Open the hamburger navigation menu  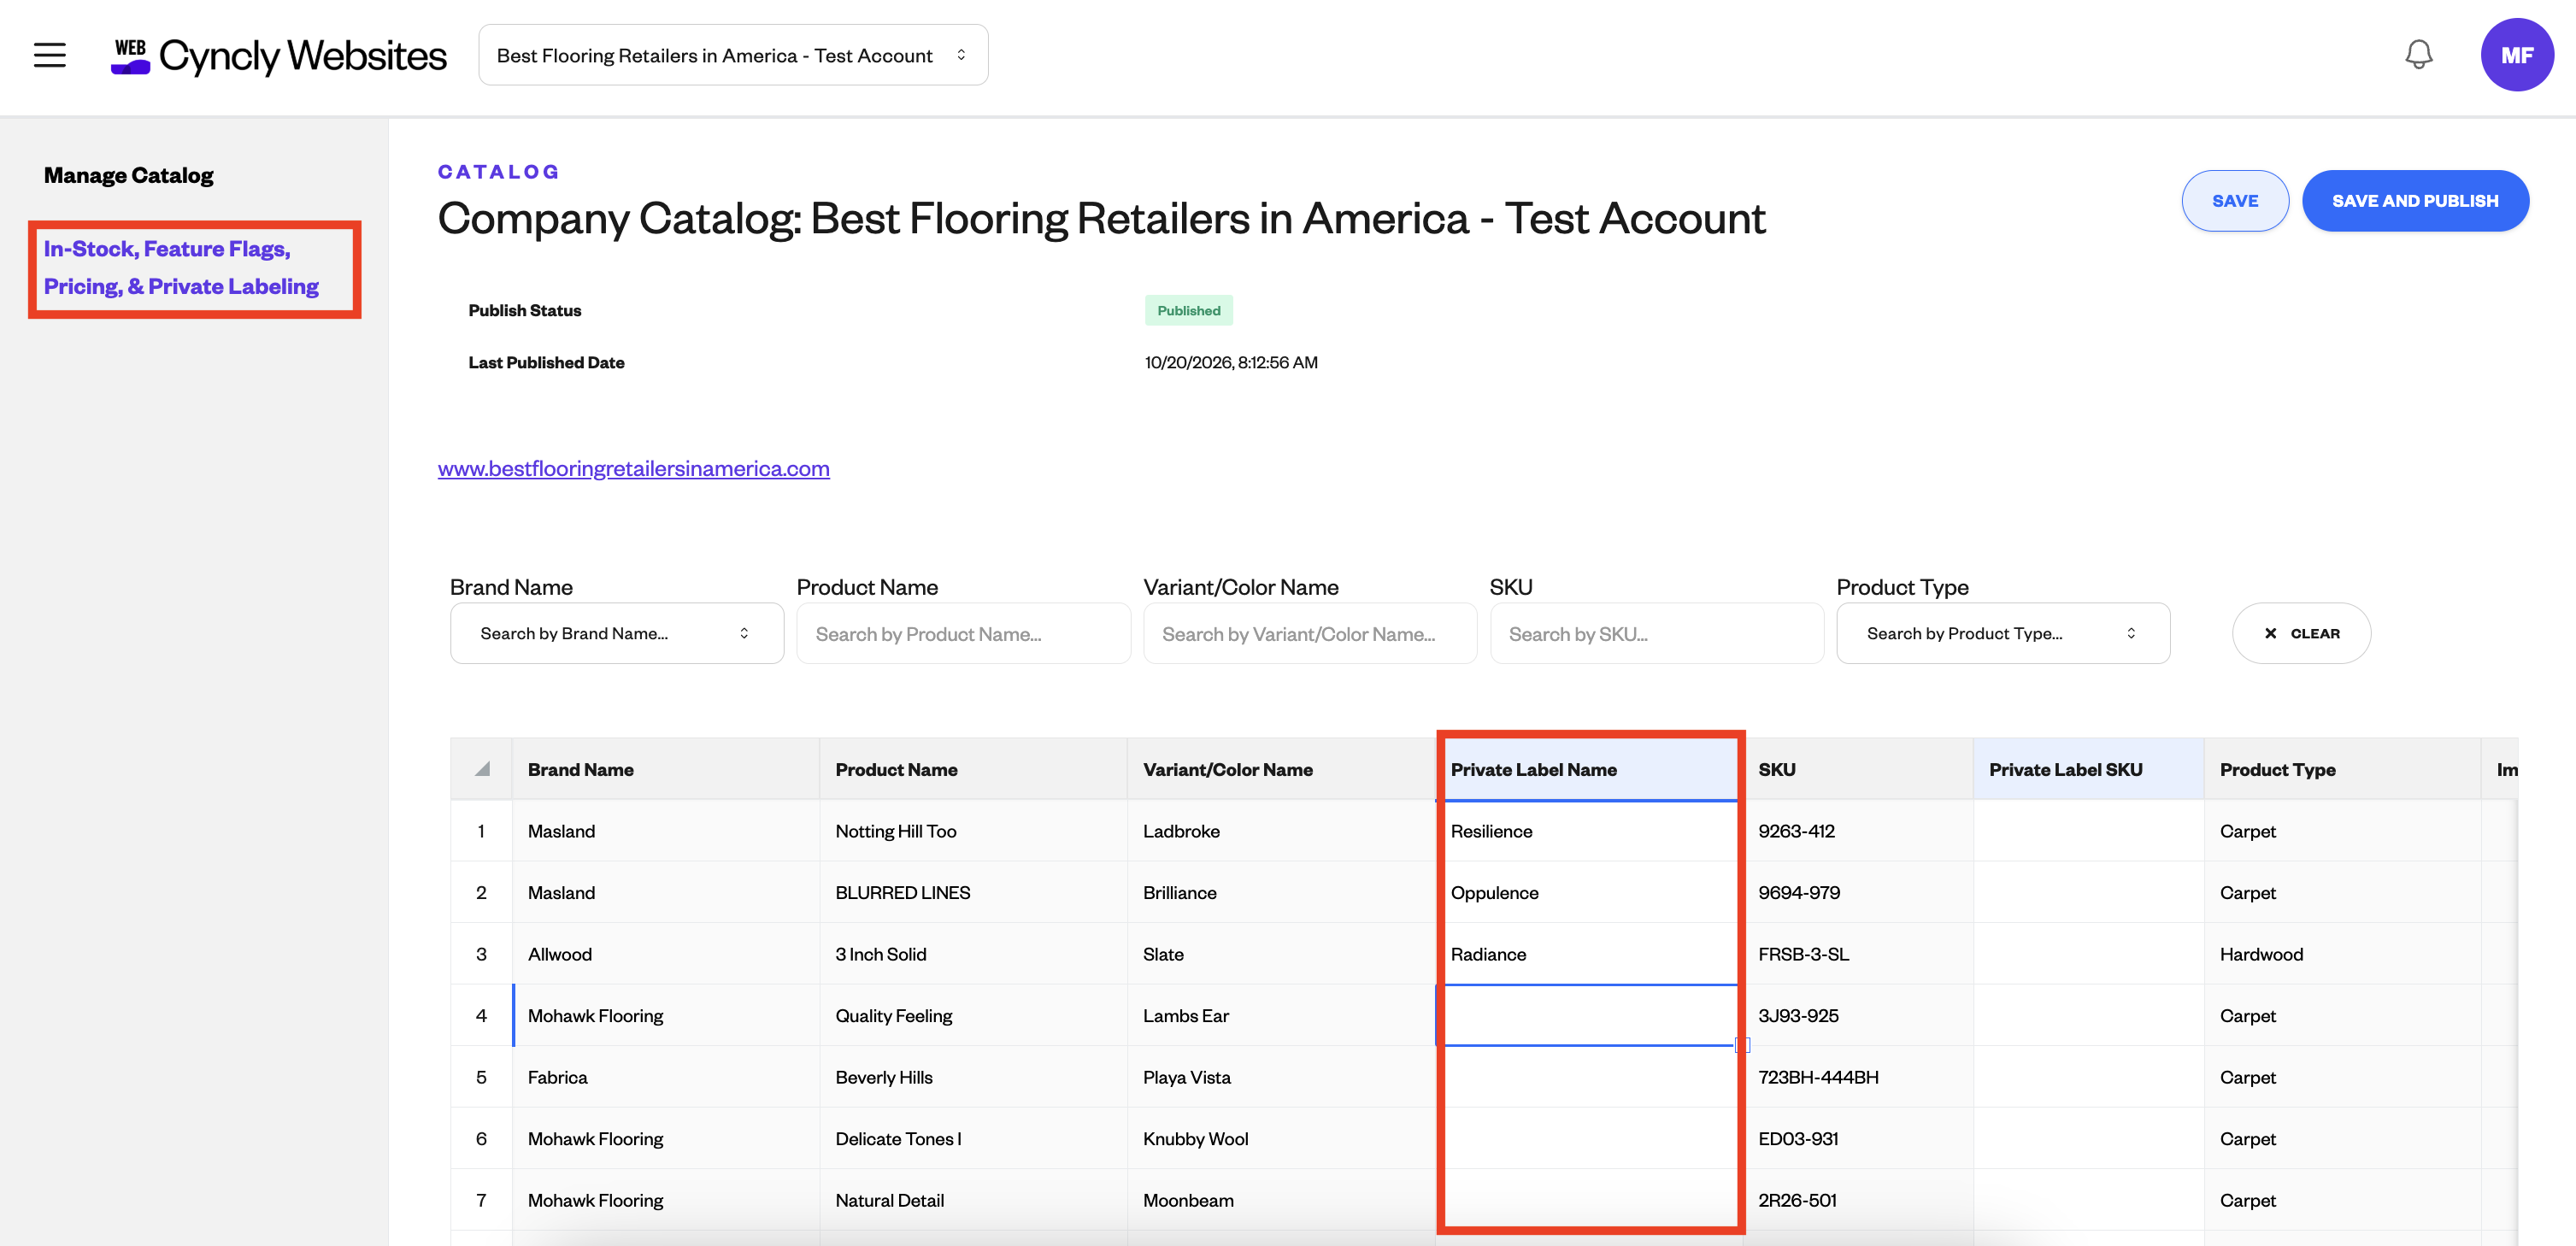coord(49,55)
